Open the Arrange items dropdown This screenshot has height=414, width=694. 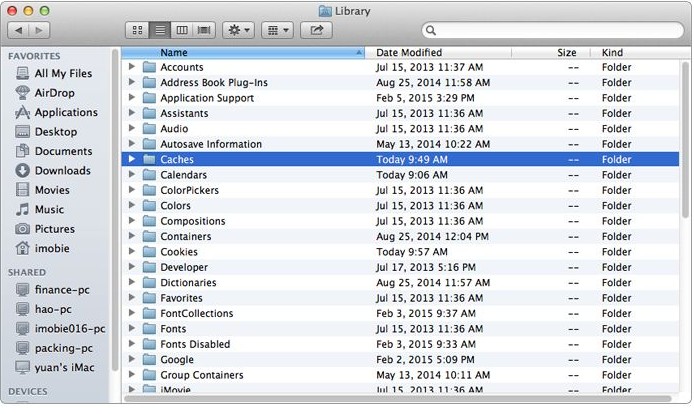point(277,31)
